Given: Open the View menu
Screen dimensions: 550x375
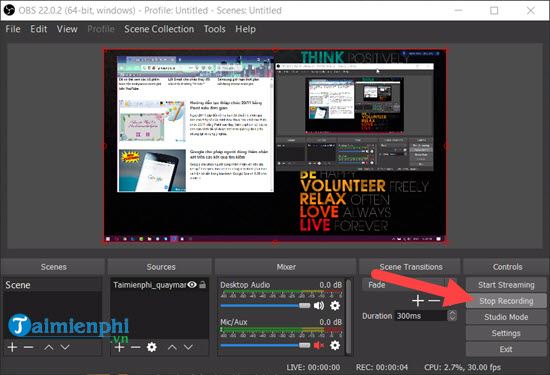Looking at the screenshot, I should coord(67,29).
